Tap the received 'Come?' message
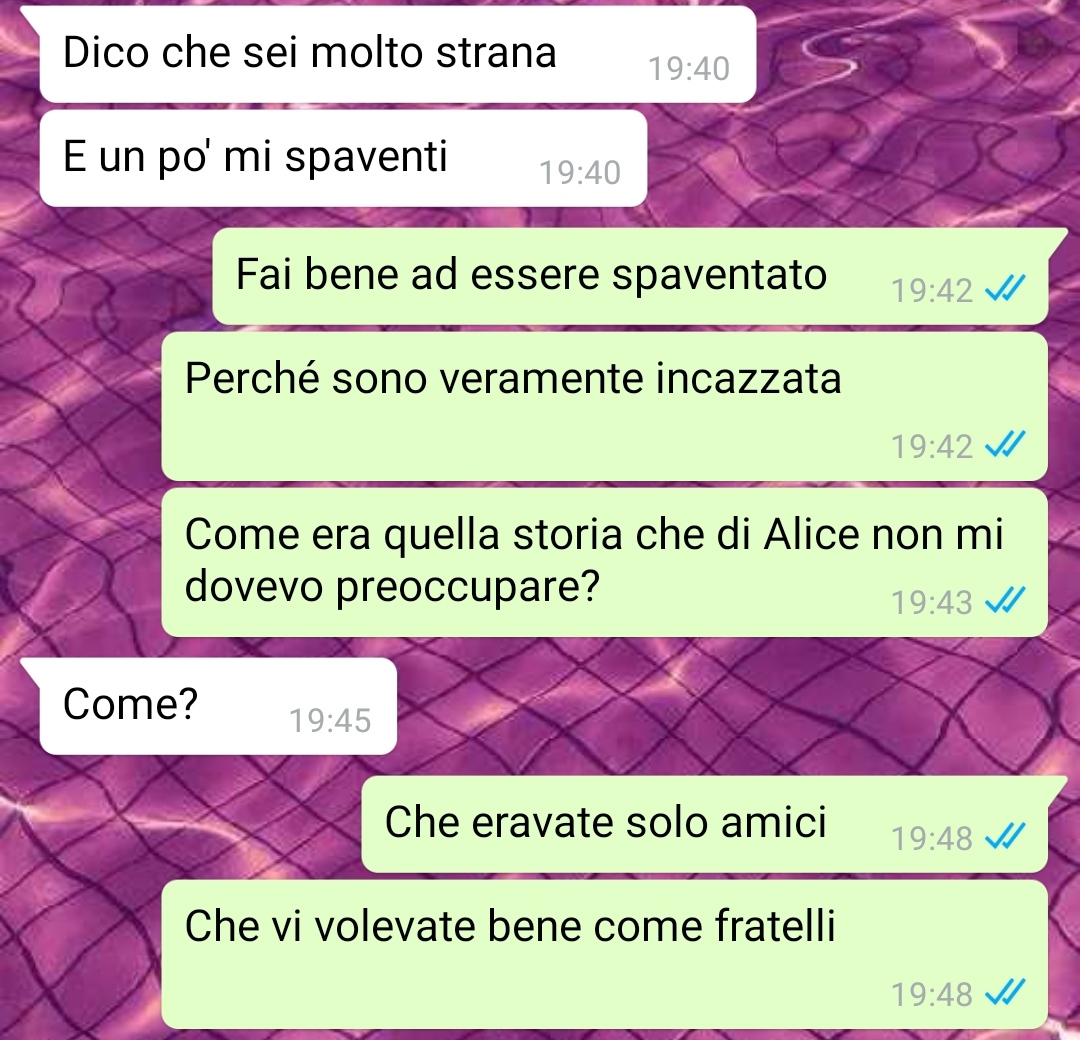The height and width of the screenshot is (1040, 1080). coord(218,706)
